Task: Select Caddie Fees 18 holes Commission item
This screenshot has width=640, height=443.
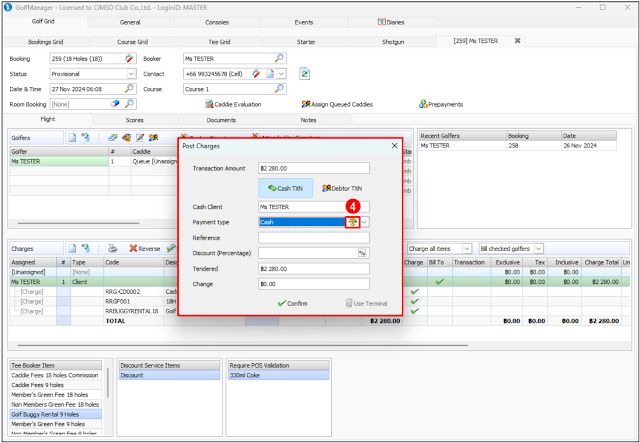Action: (x=56, y=375)
